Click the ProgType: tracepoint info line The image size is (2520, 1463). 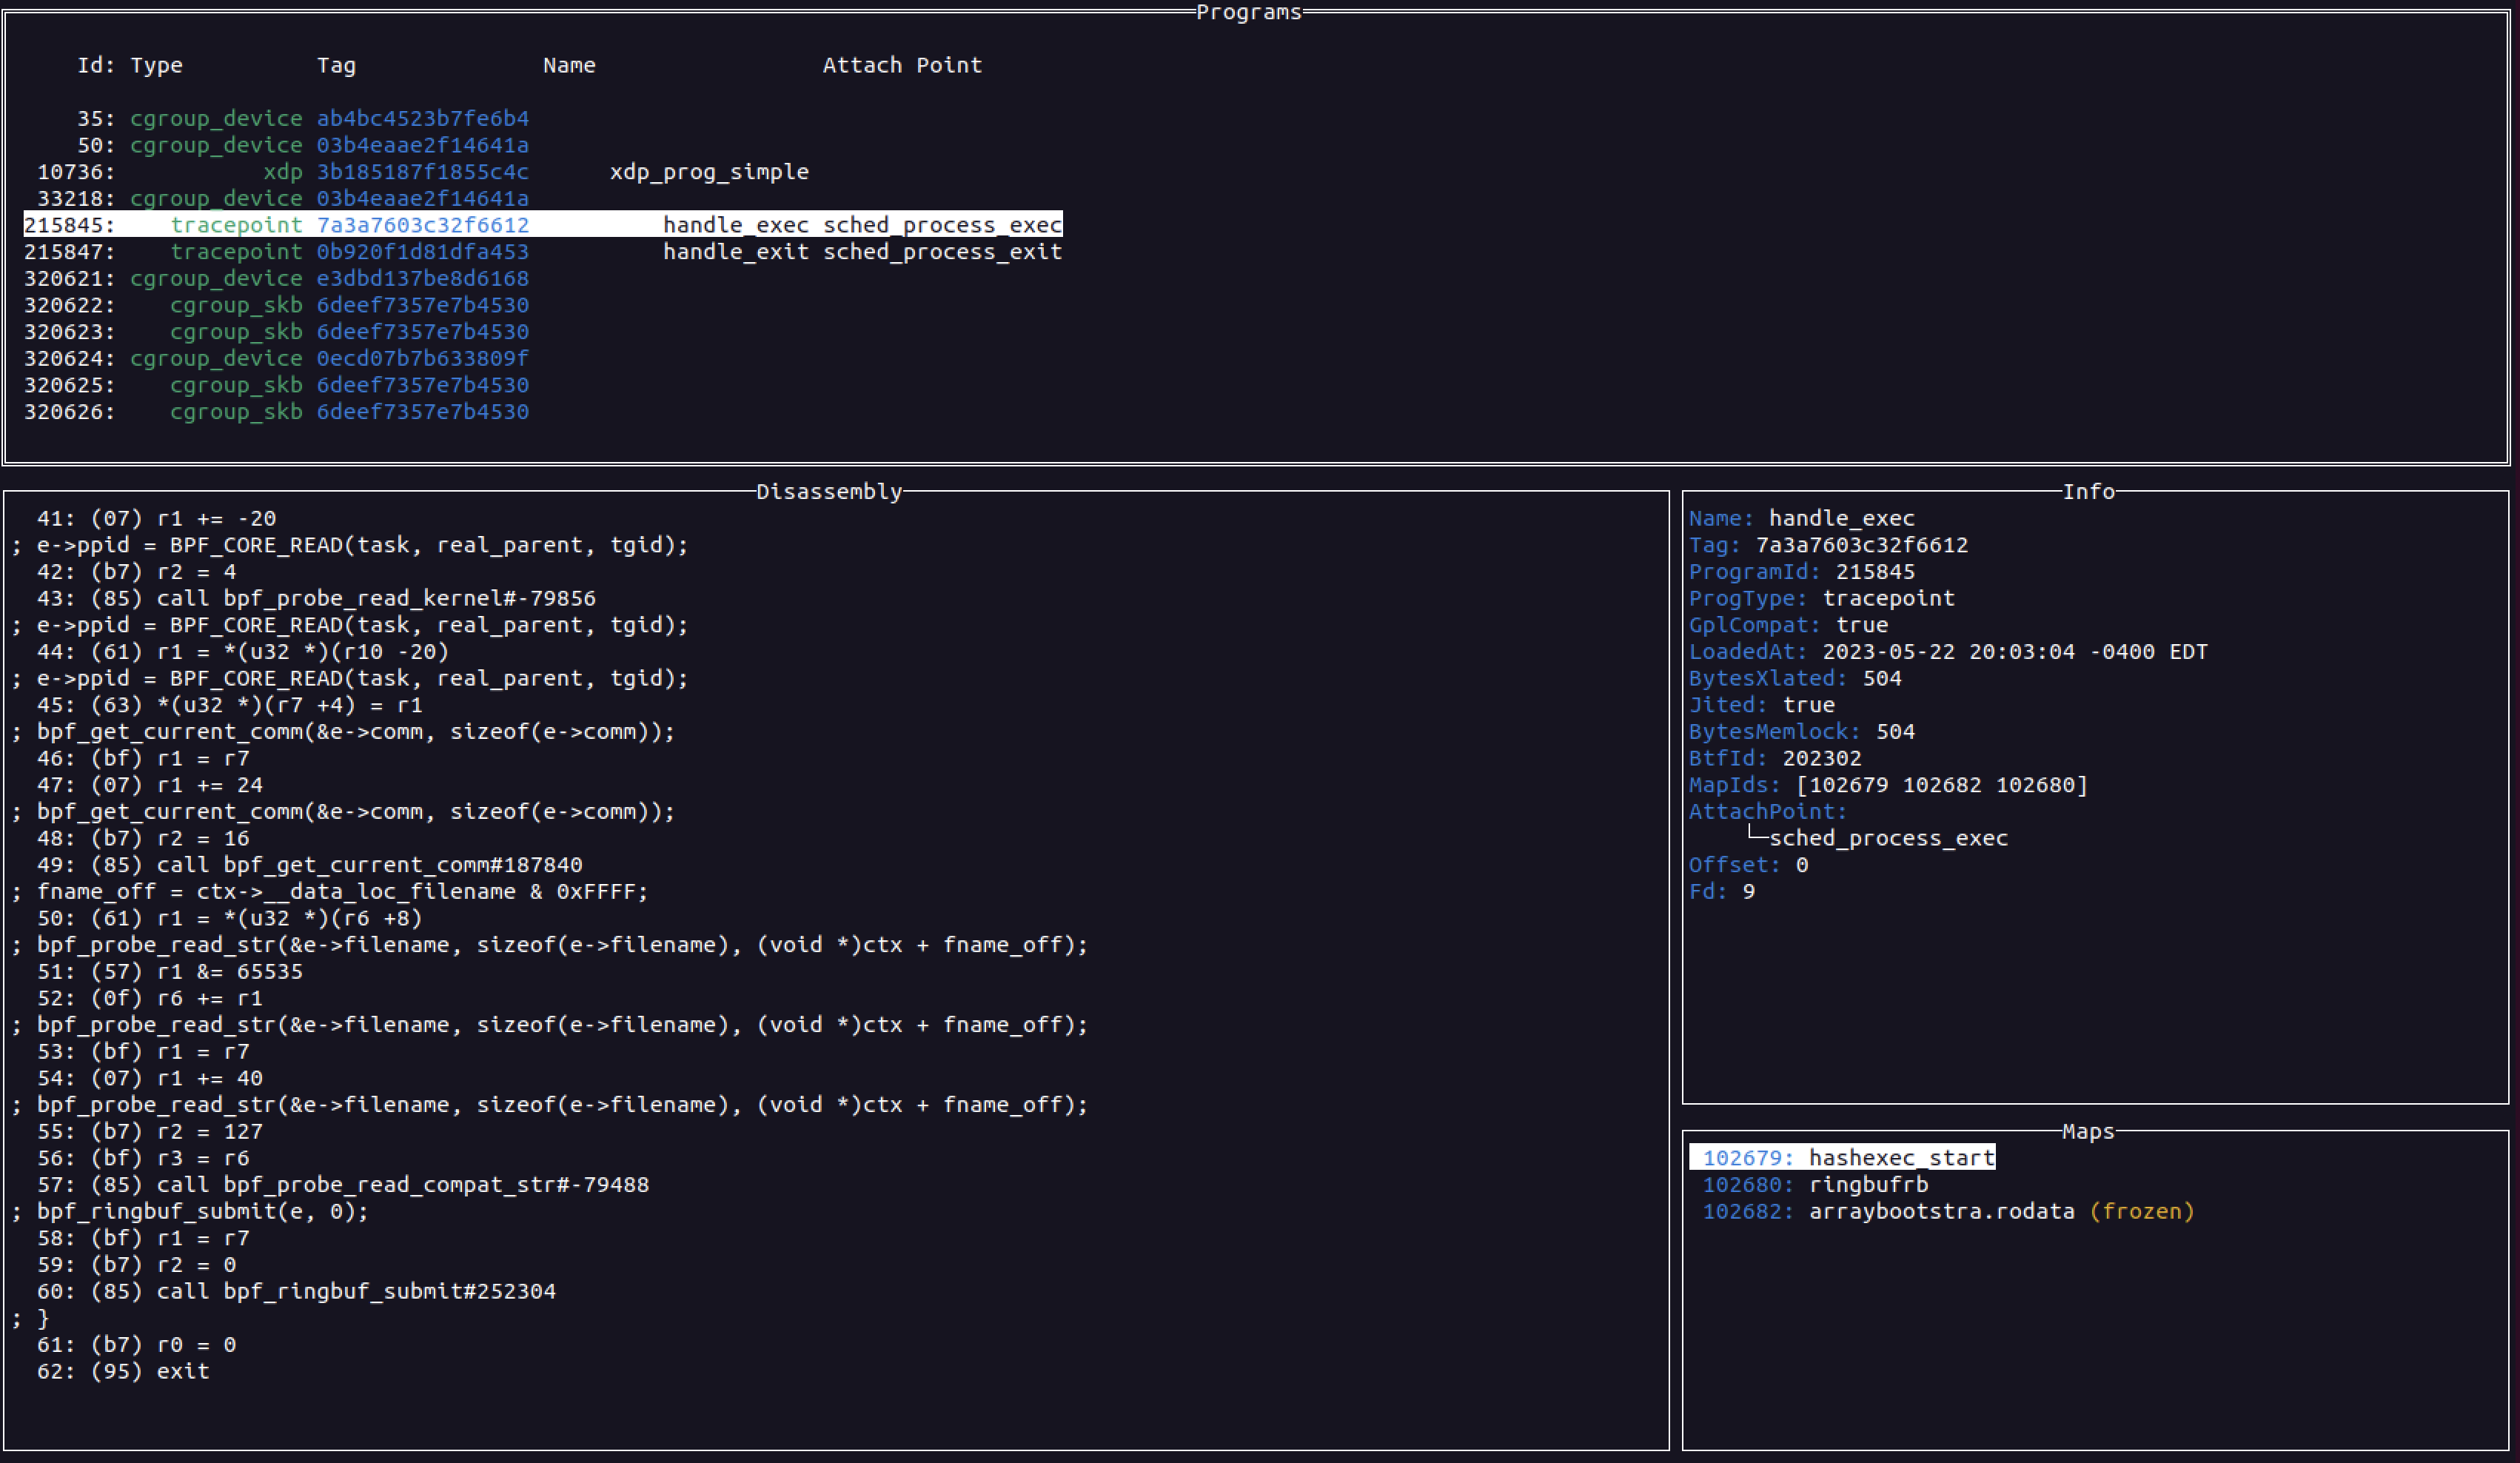coord(1822,598)
